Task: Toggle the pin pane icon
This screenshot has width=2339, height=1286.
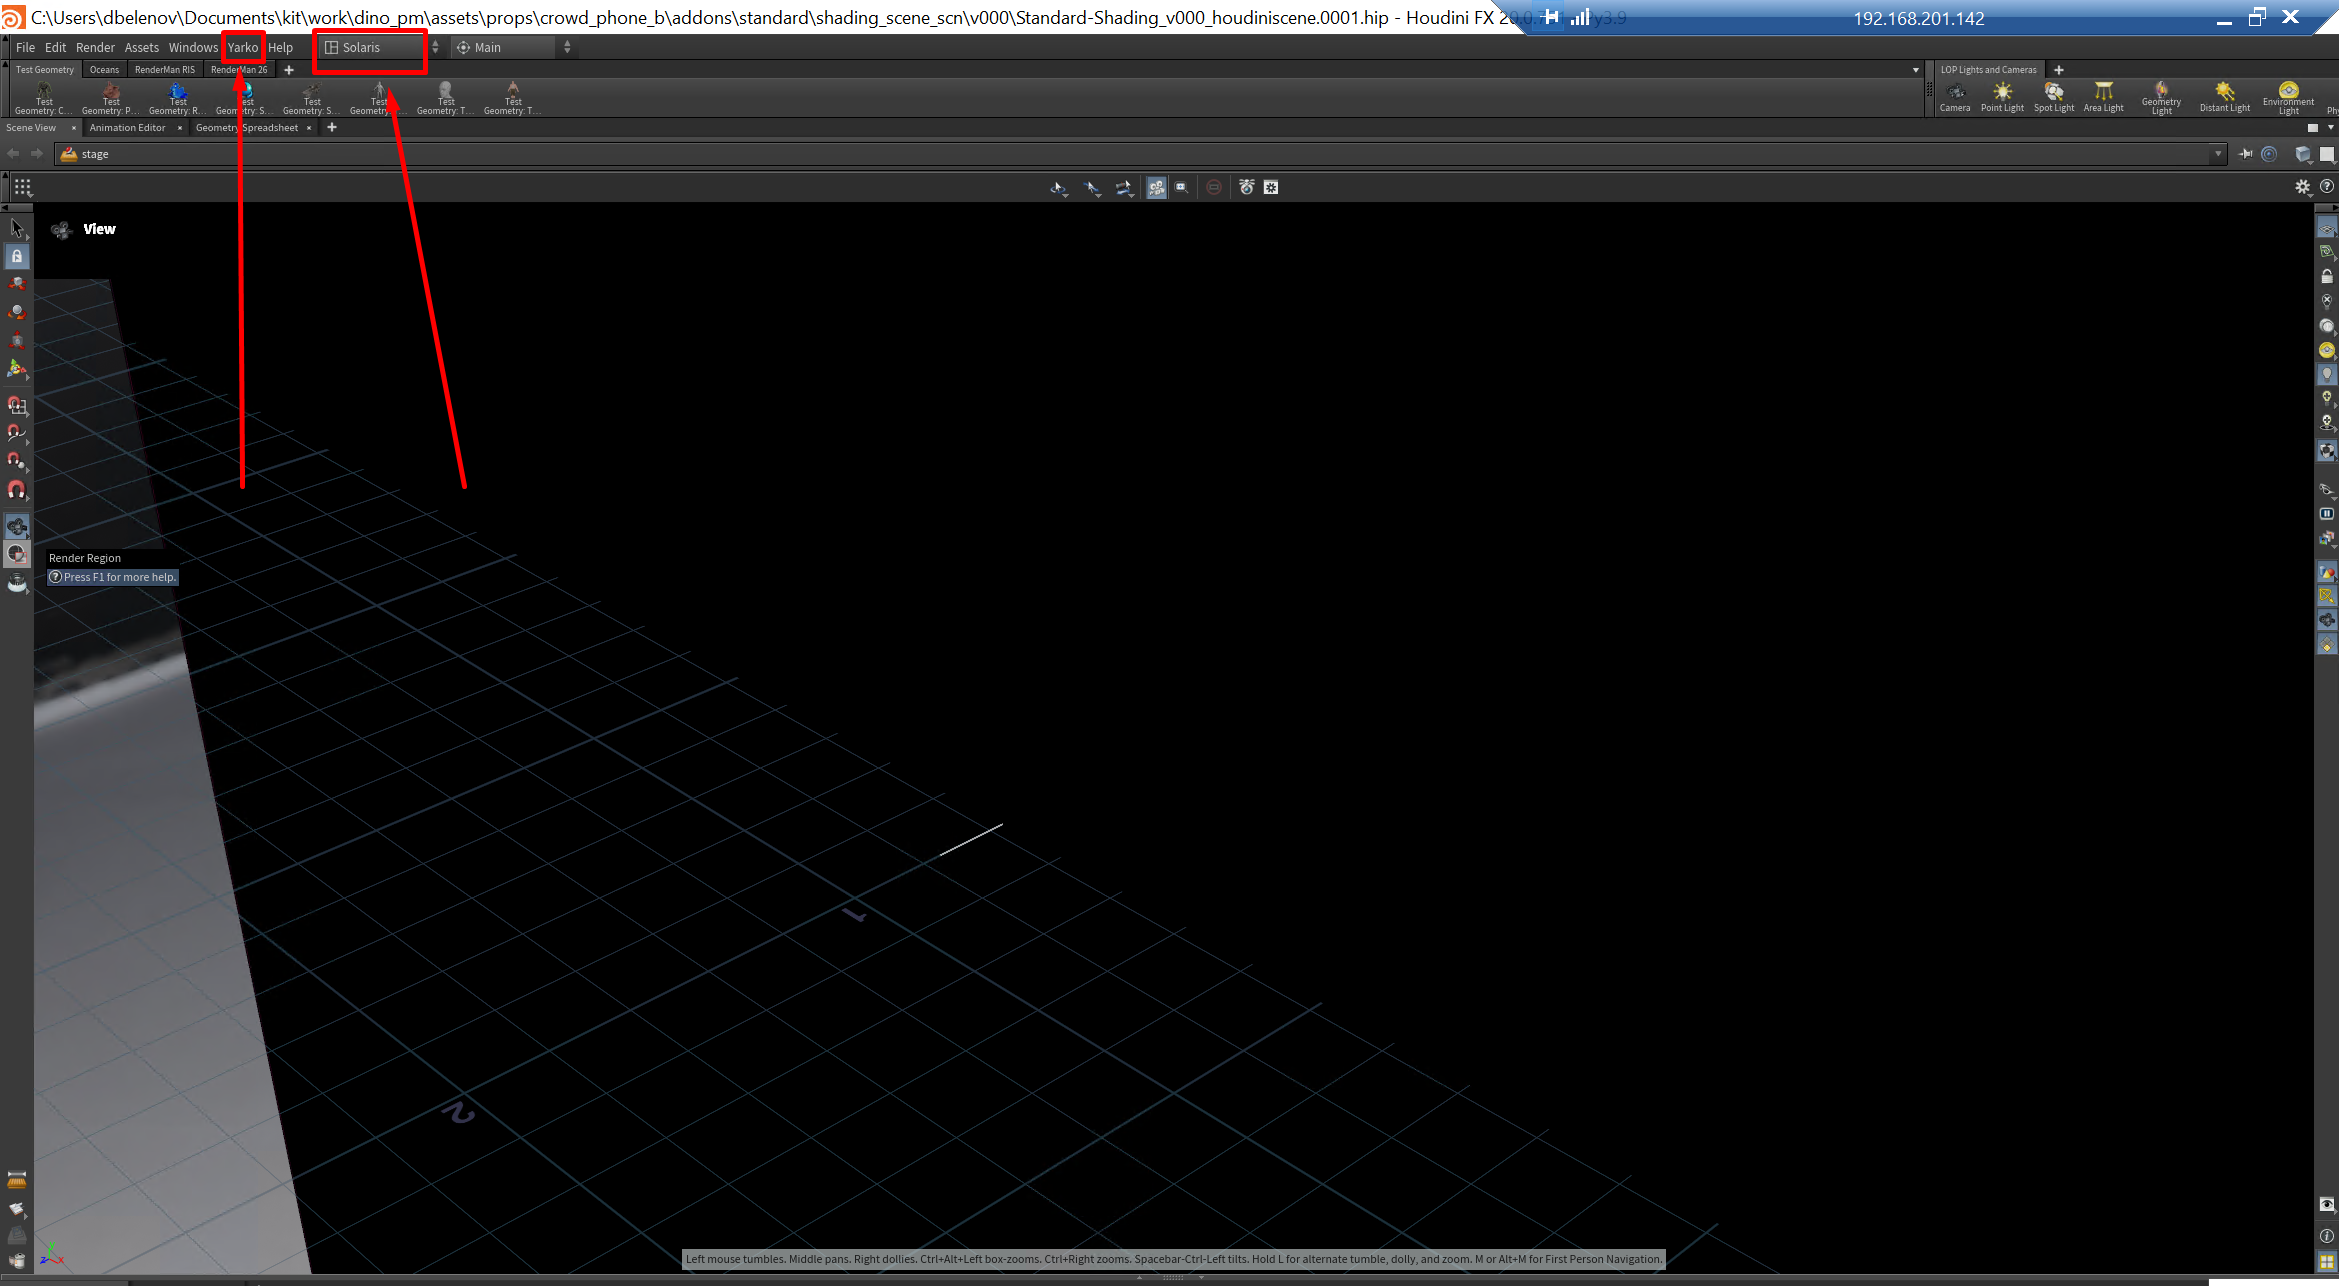Action: (x=2246, y=154)
